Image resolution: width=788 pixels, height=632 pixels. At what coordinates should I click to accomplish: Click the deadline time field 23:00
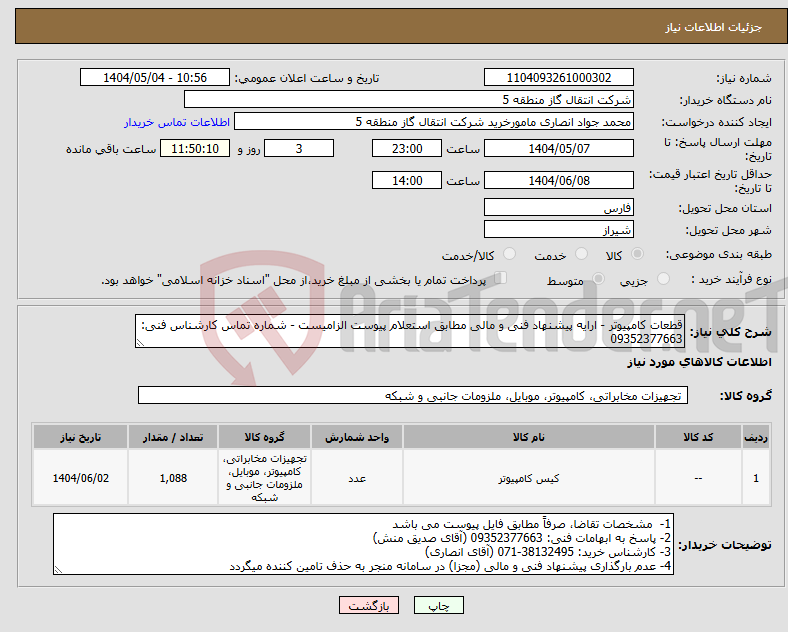click(407, 148)
